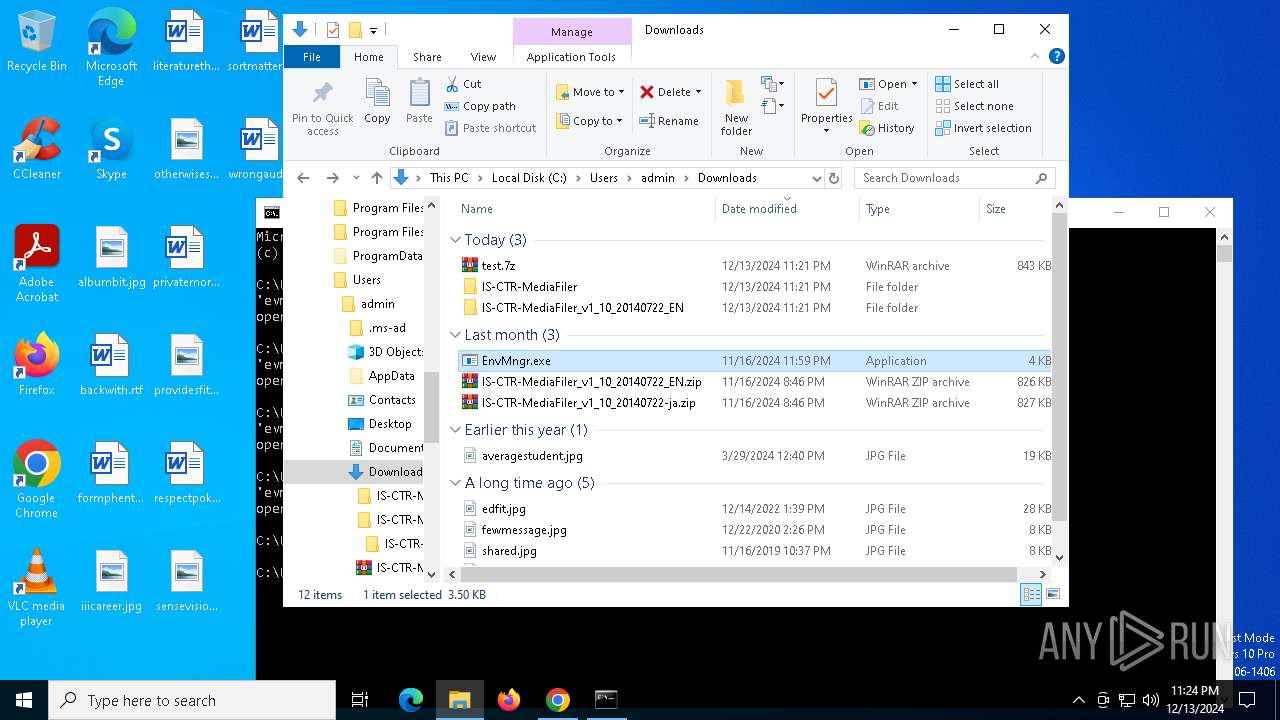Screen dimensions: 1280x720
Task: Click the Task View taskbar icon
Action: point(360,700)
